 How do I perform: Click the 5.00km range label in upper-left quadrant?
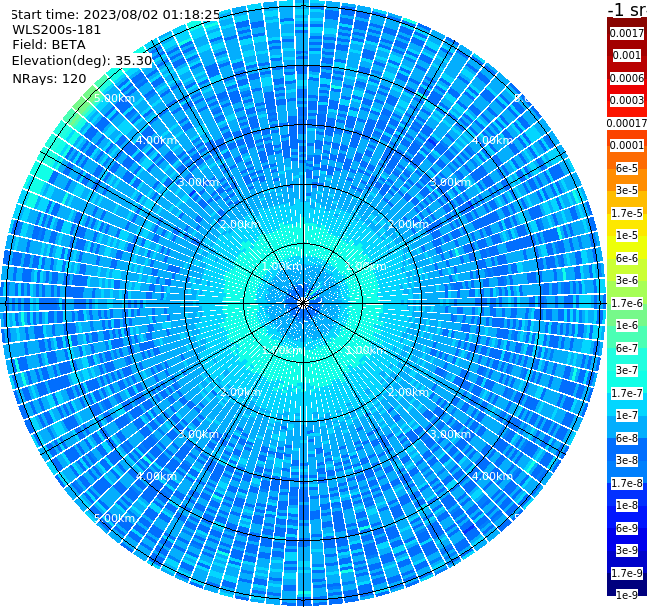[115, 98]
